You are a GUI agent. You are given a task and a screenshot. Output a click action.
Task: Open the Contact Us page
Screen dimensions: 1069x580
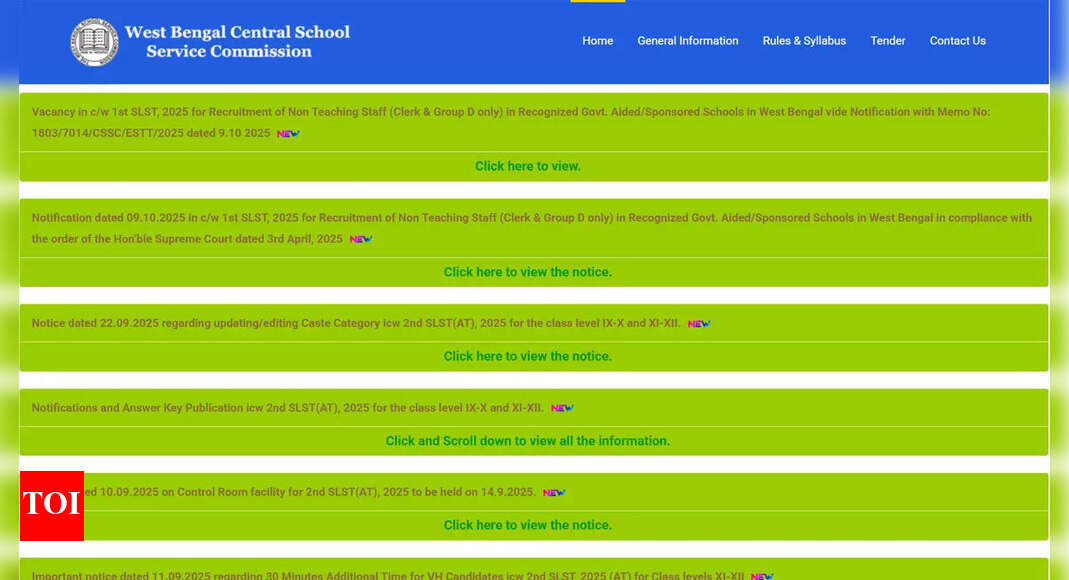point(958,41)
